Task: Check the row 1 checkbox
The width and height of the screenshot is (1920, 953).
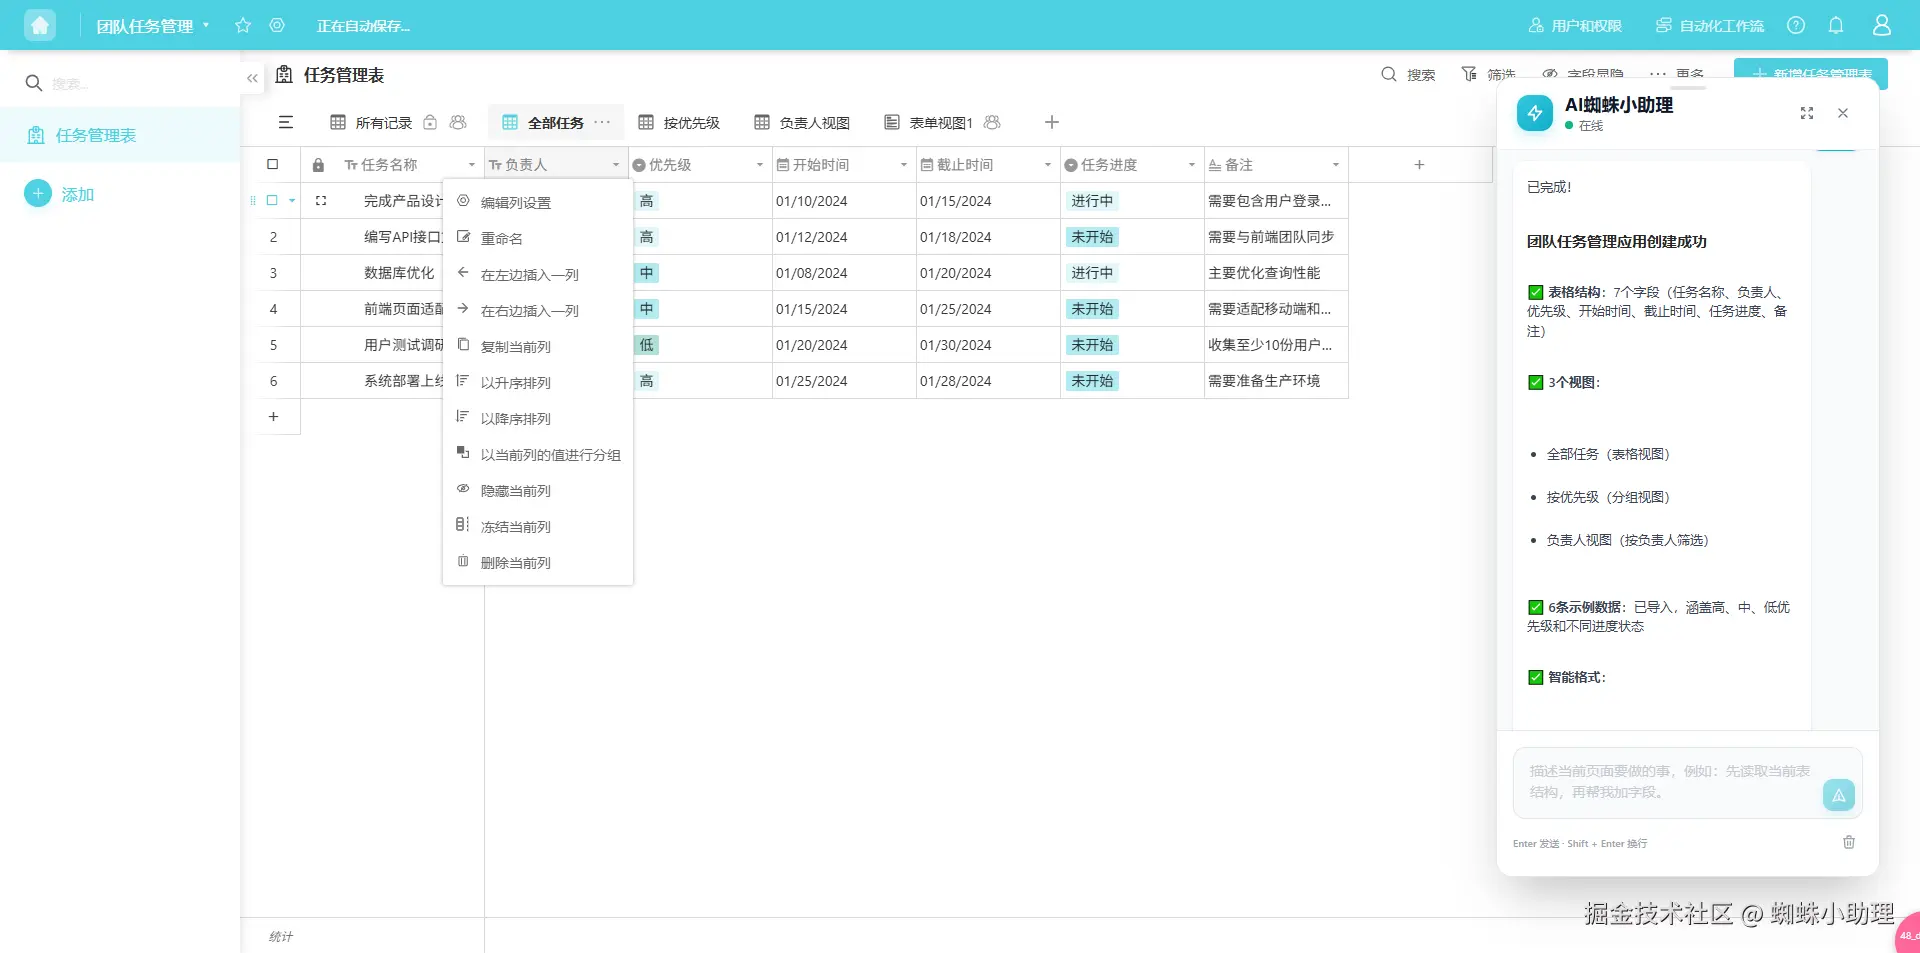Action: coord(272,200)
